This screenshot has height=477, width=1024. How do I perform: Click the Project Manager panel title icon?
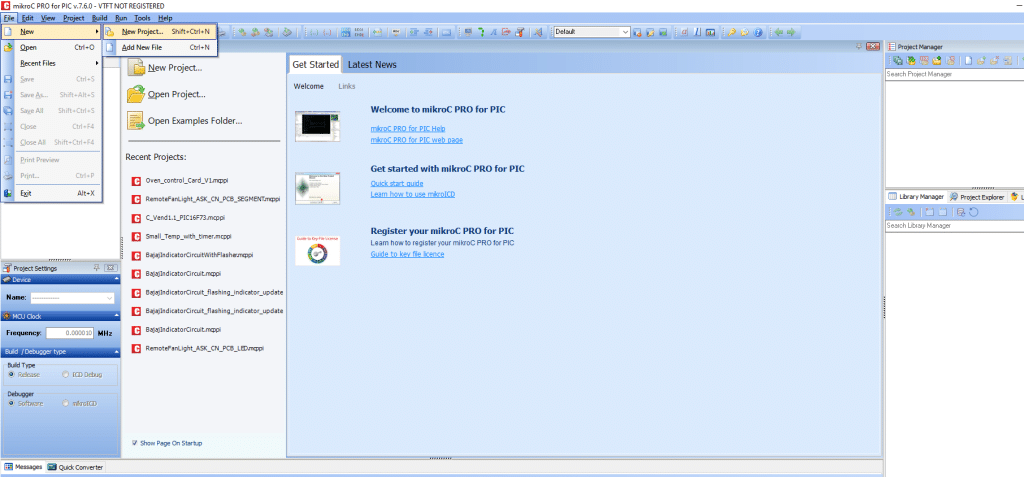[x=891, y=47]
